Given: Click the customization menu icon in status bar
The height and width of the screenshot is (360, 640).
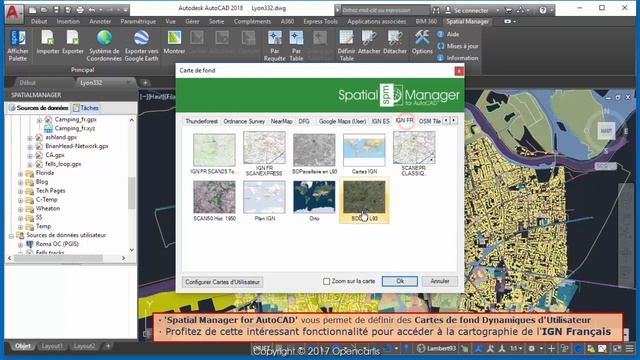Looking at the screenshot, I should 630,349.
